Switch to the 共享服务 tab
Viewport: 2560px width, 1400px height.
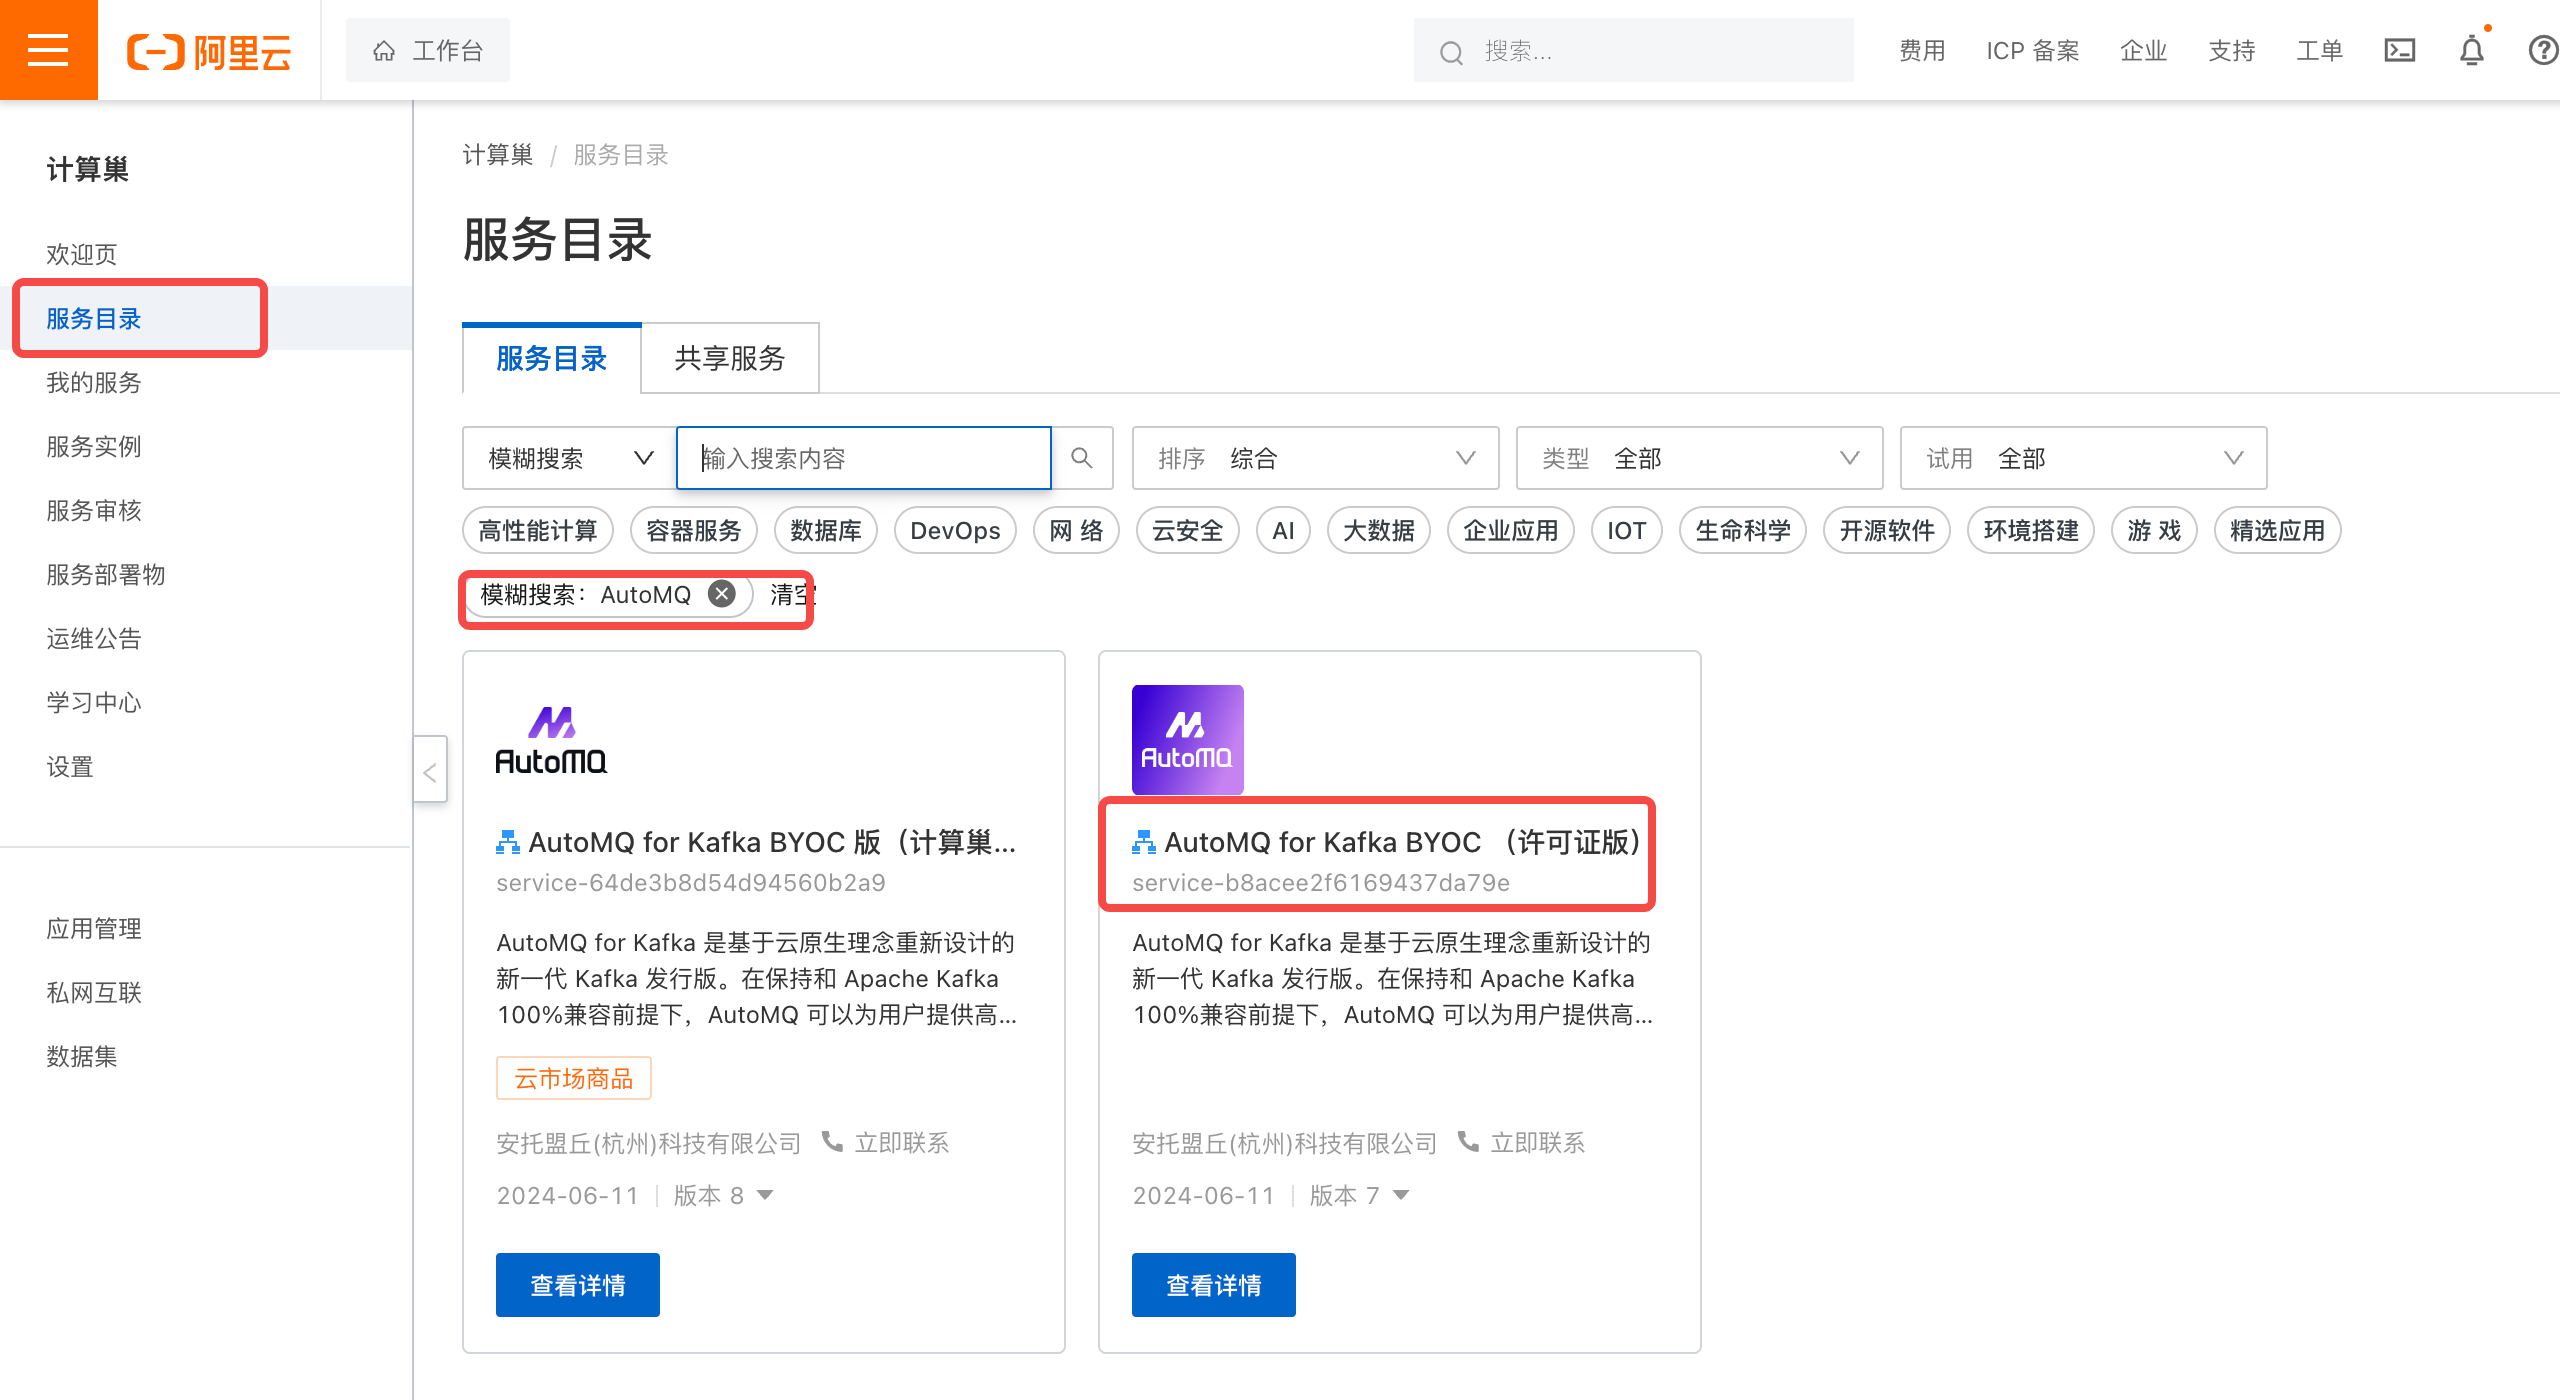(730, 358)
